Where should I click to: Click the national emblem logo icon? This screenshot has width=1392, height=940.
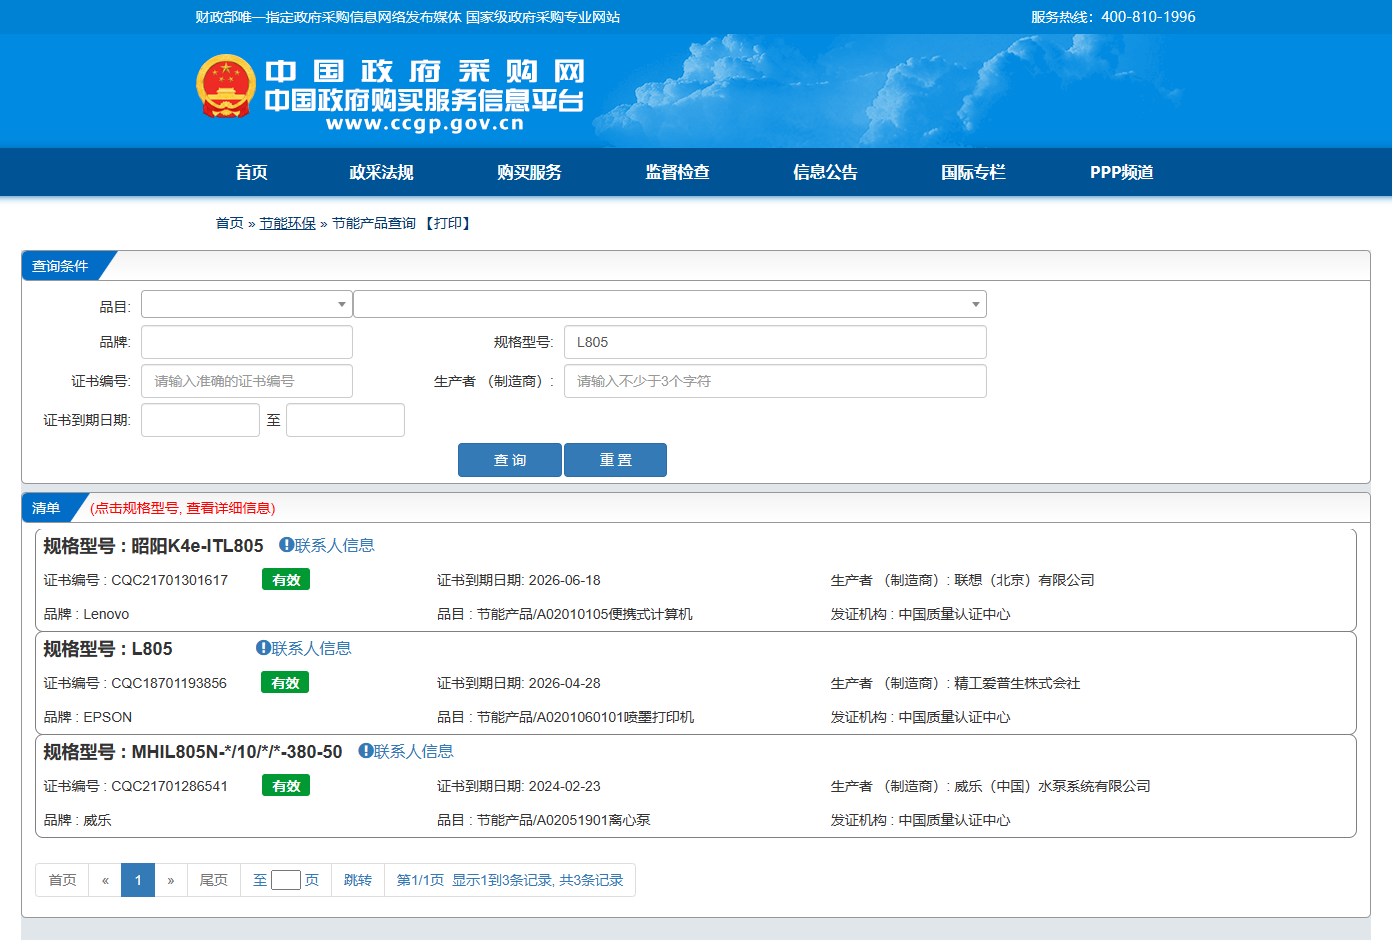(226, 87)
